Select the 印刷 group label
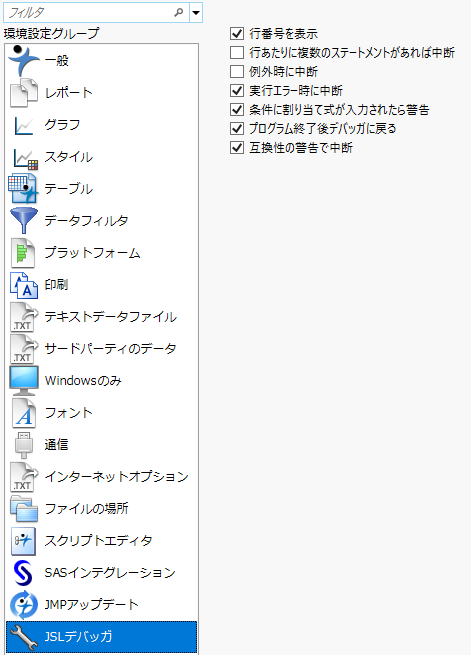471x655 pixels. pos(56,285)
